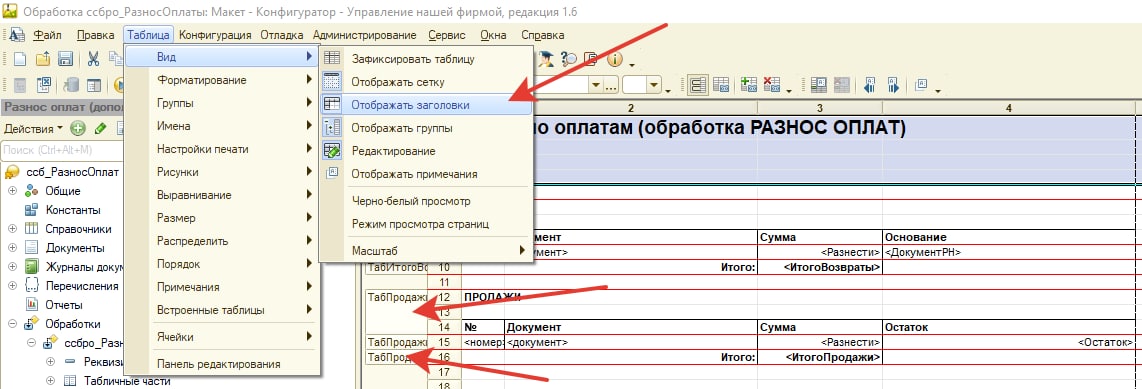This screenshot has width=1142, height=389.
Task: Open the Примечания submenu
Action: [222, 287]
